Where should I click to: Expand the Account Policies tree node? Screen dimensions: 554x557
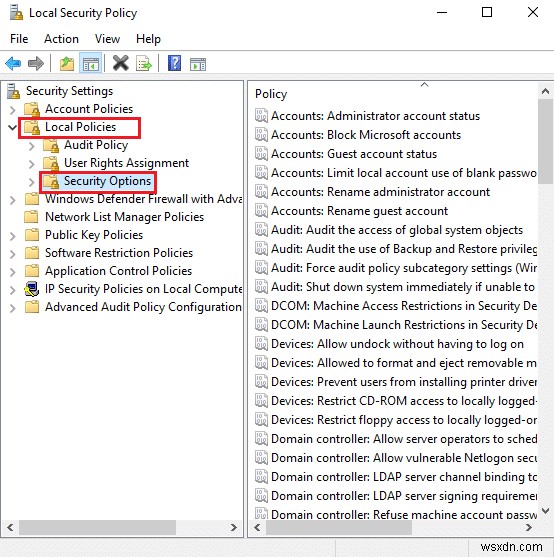(12, 109)
